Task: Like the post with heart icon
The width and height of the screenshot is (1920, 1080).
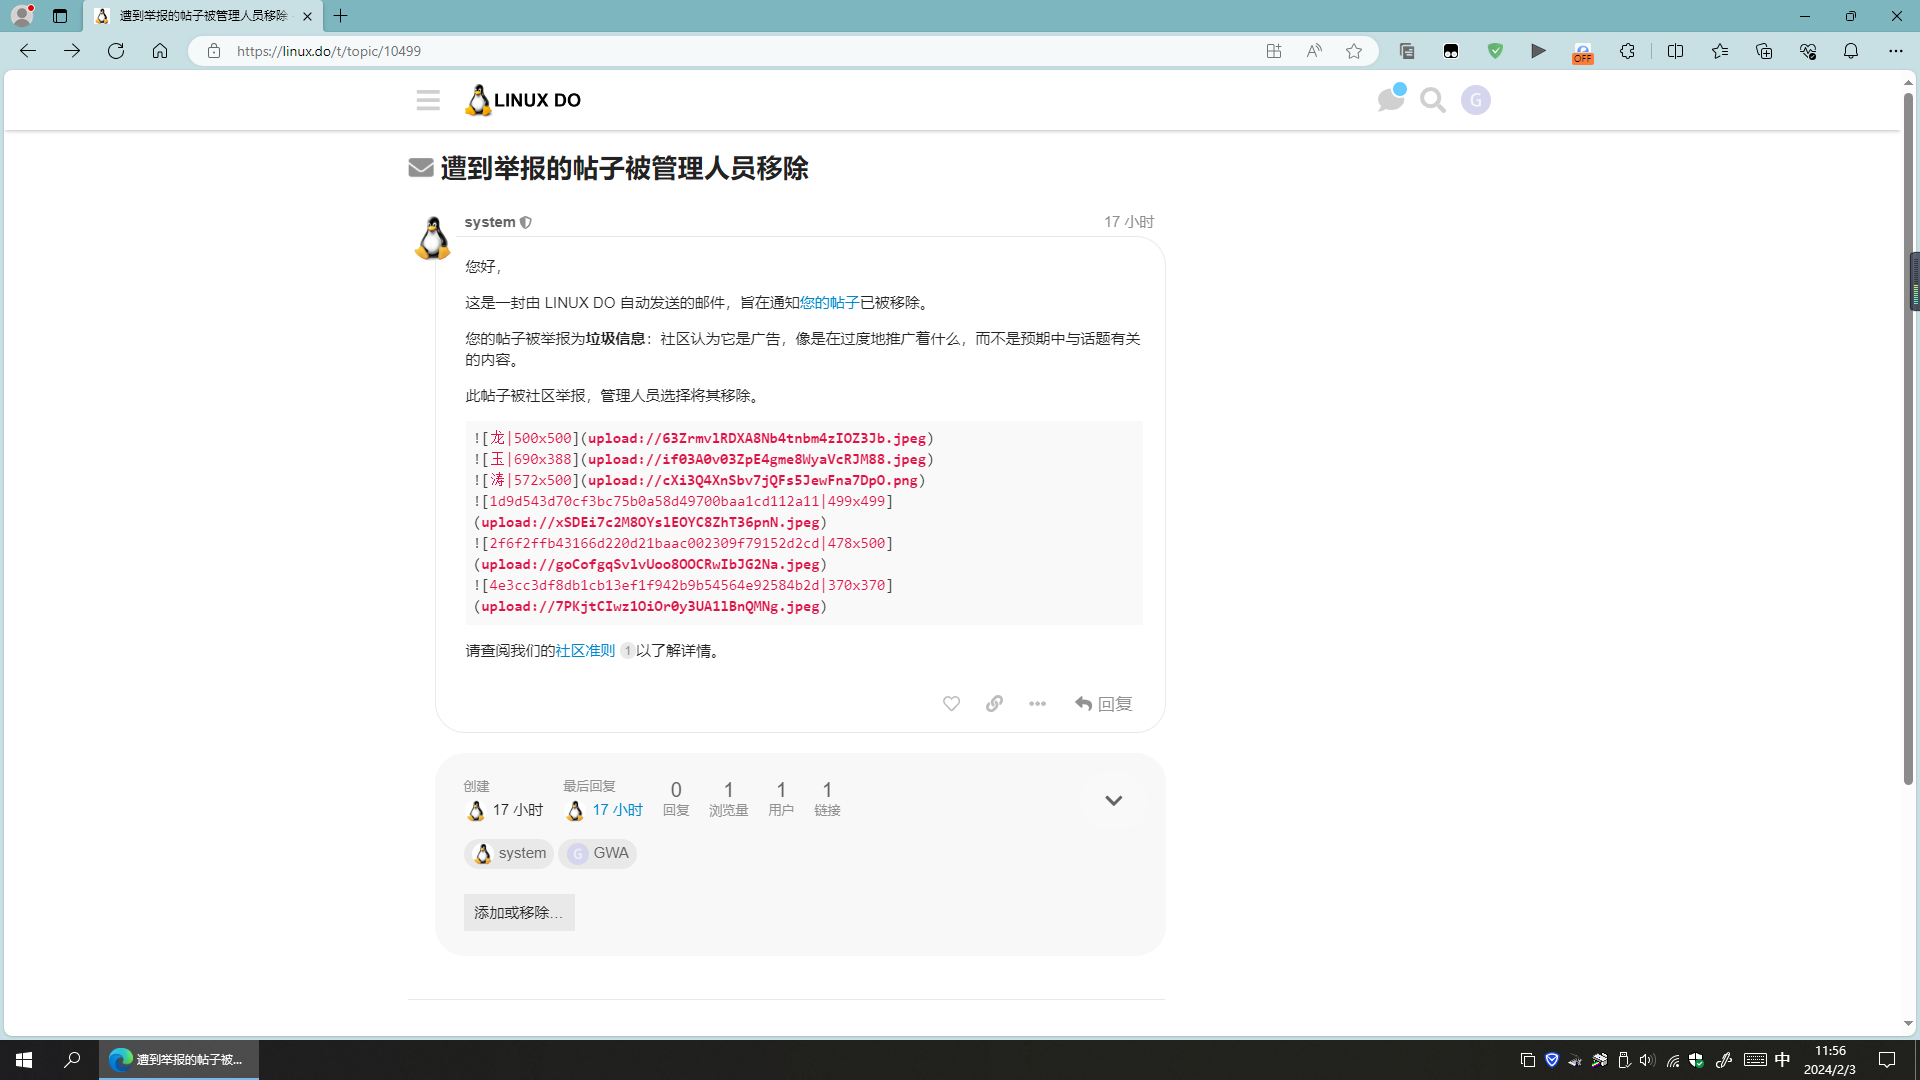Action: pyautogui.click(x=951, y=704)
